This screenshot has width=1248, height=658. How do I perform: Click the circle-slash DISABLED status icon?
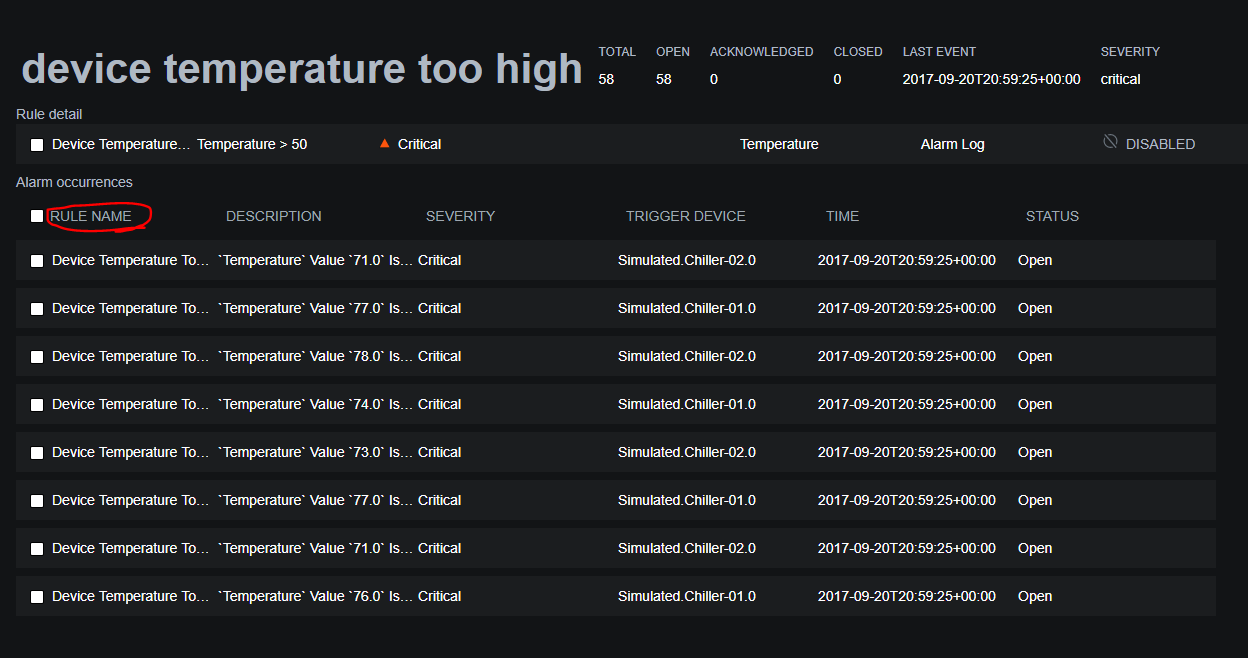pos(1110,141)
